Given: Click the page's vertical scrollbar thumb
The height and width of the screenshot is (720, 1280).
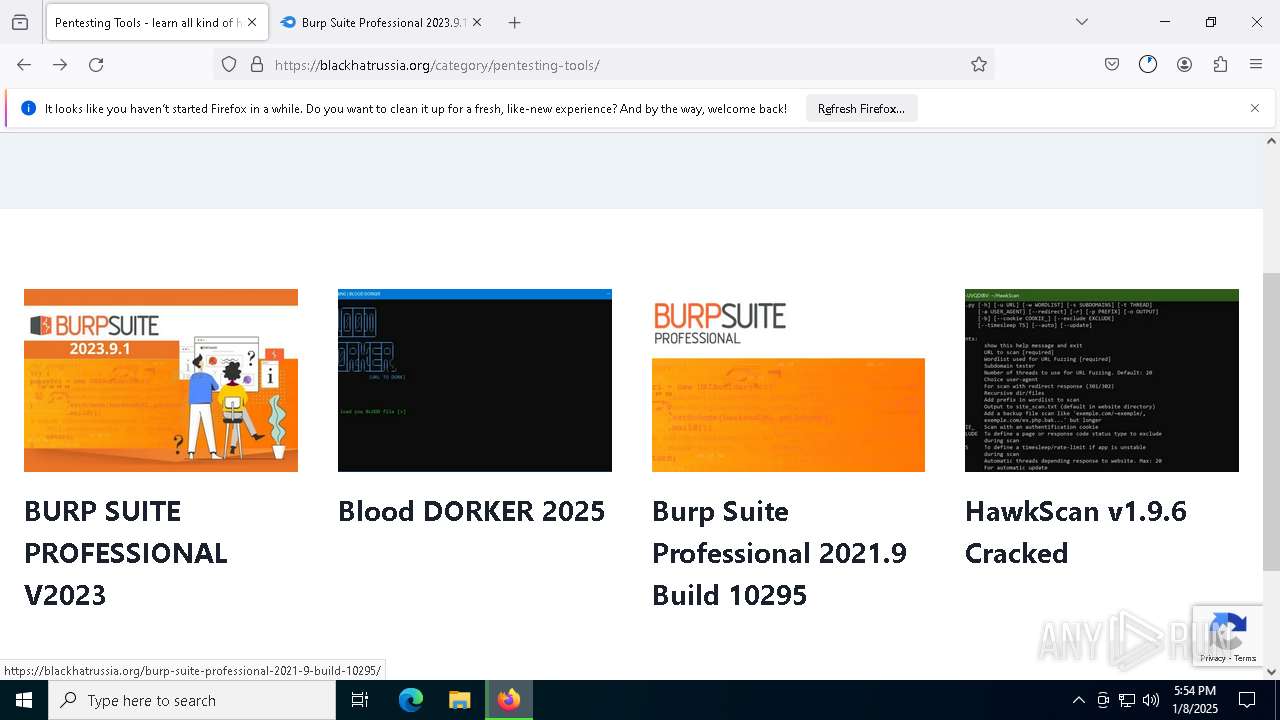Looking at the screenshot, I should pyautogui.click(x=1271, y=422).
